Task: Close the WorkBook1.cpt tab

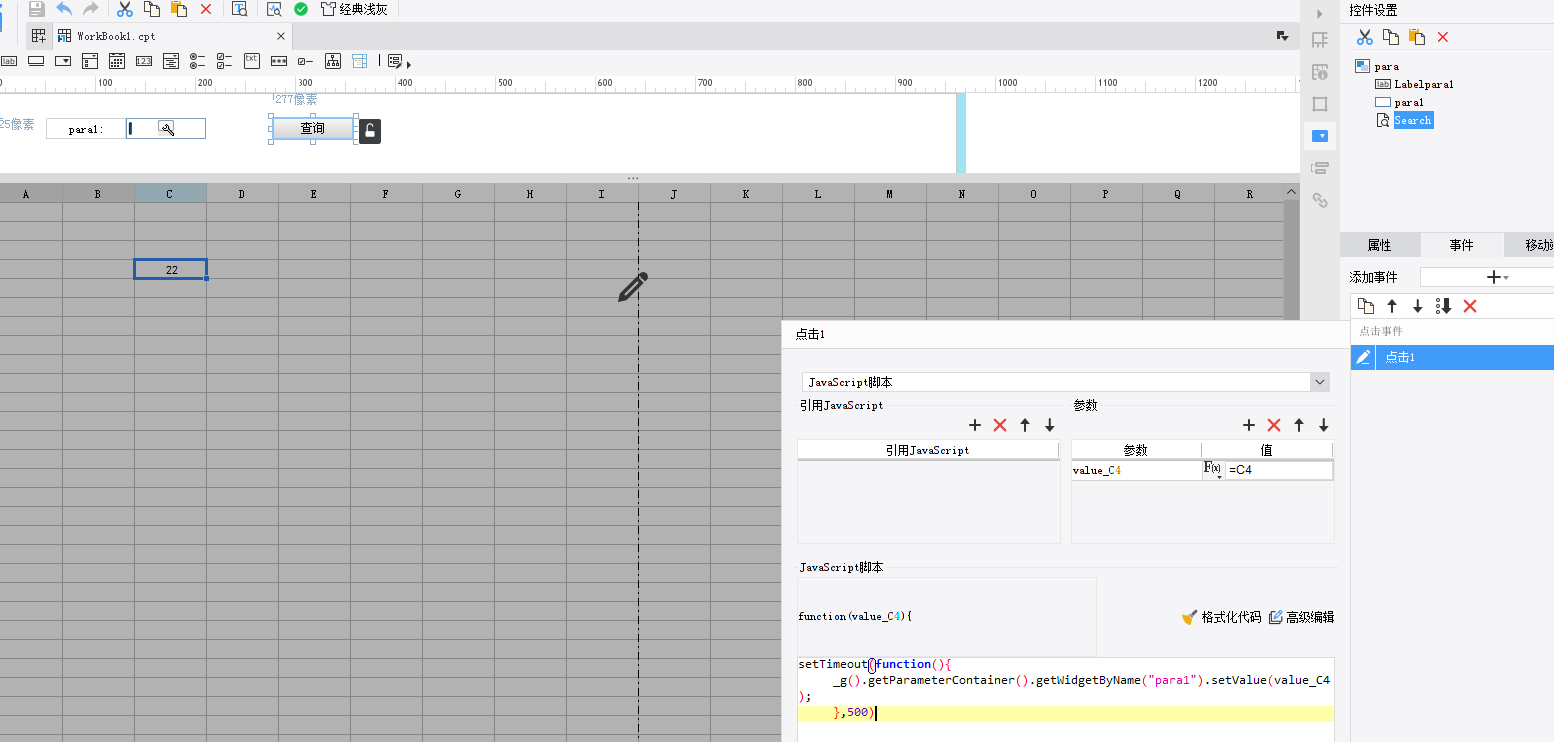Action: (281, 36)
